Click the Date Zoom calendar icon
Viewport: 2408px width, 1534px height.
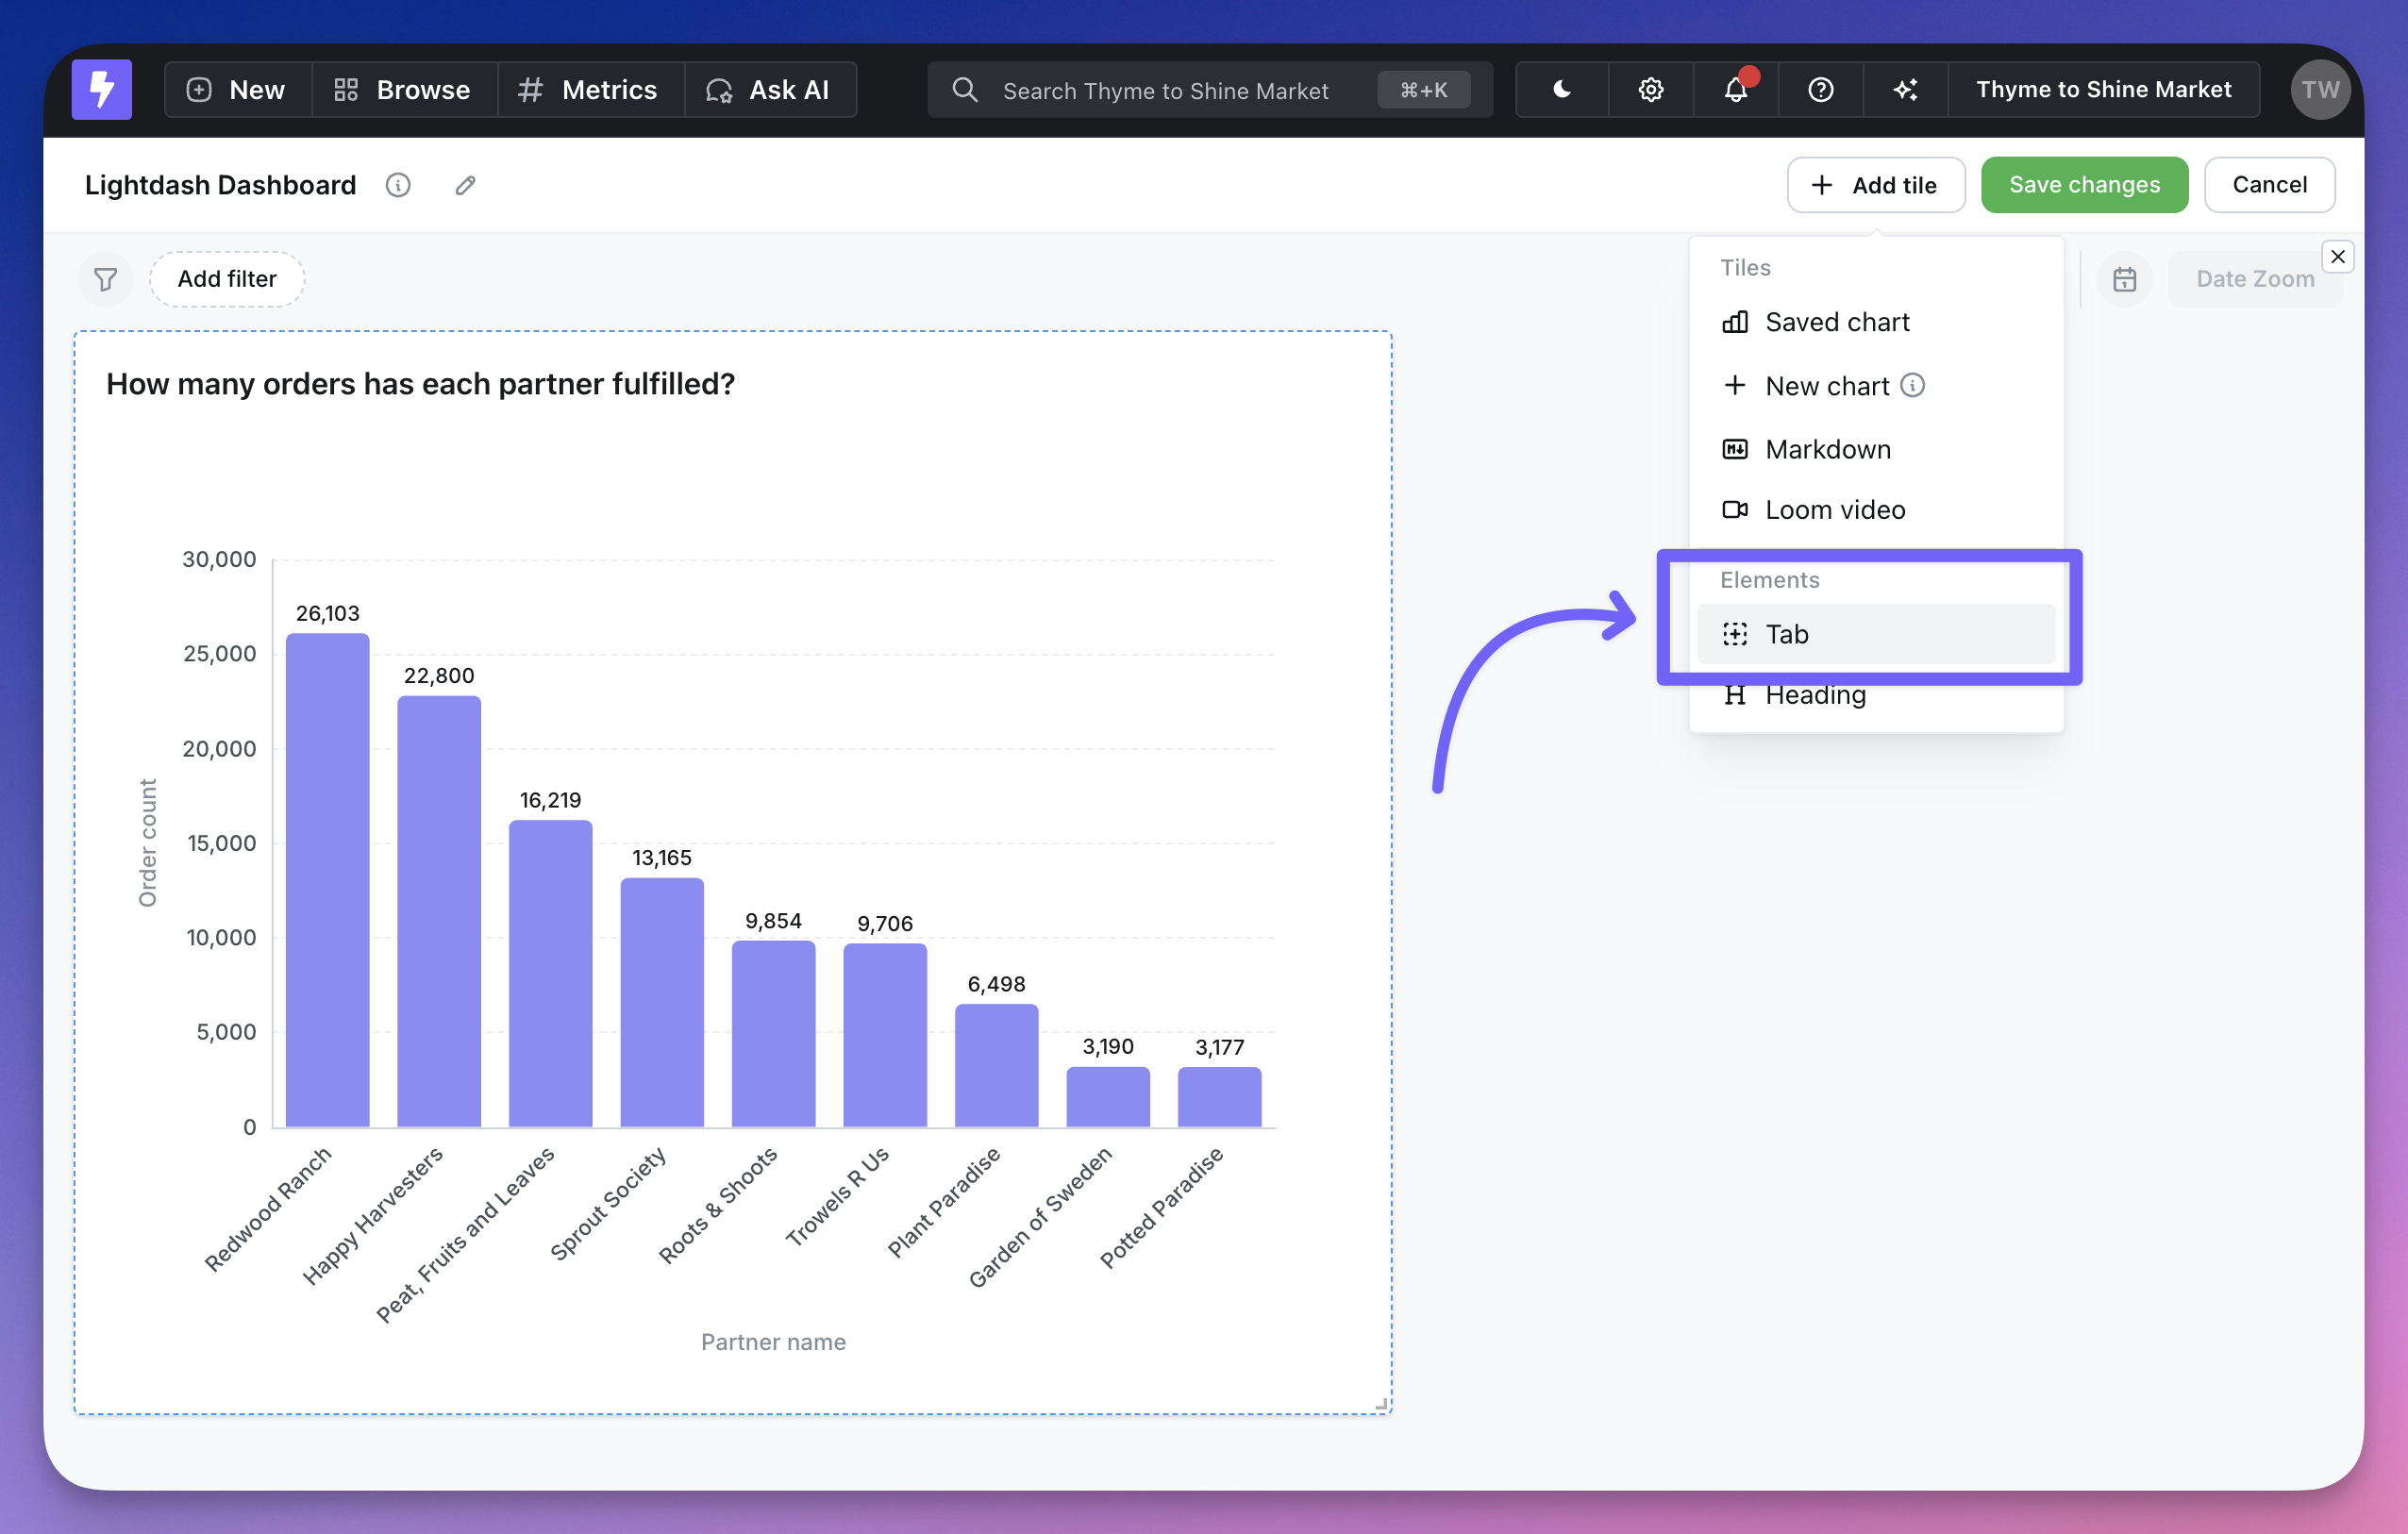pyautogui.click(x=2124, y=279)
